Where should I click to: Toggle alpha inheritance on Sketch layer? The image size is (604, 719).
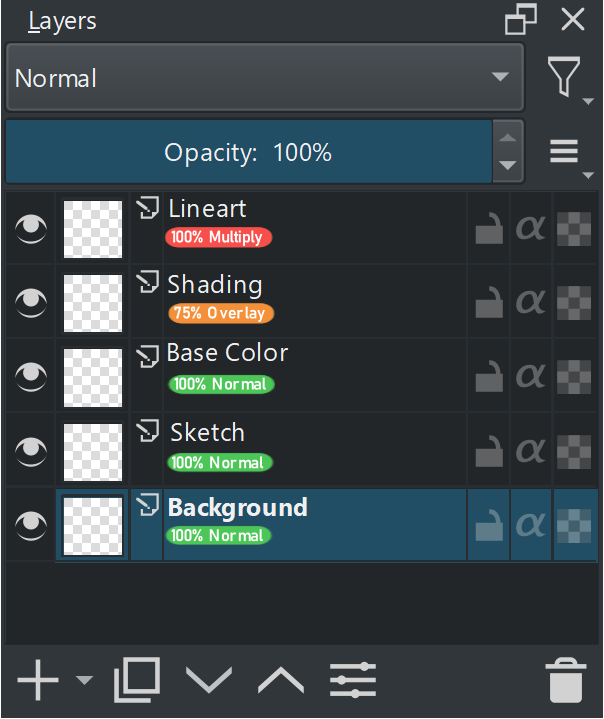pos(531,450)
